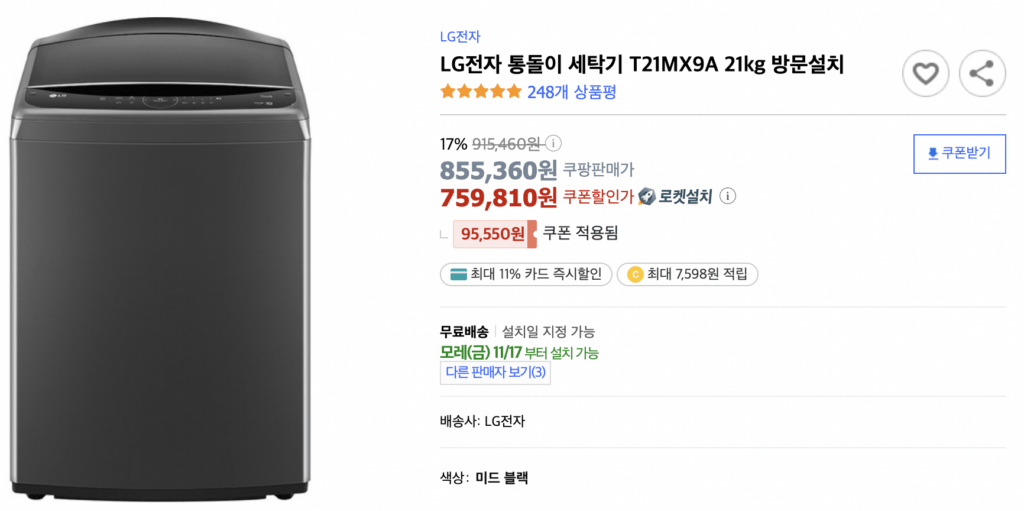This screenshot has height=511, width=1024.
Task: Click download arrow icon on 쿠폰받기
Action: pyautogui.click(x=933, y=154)
